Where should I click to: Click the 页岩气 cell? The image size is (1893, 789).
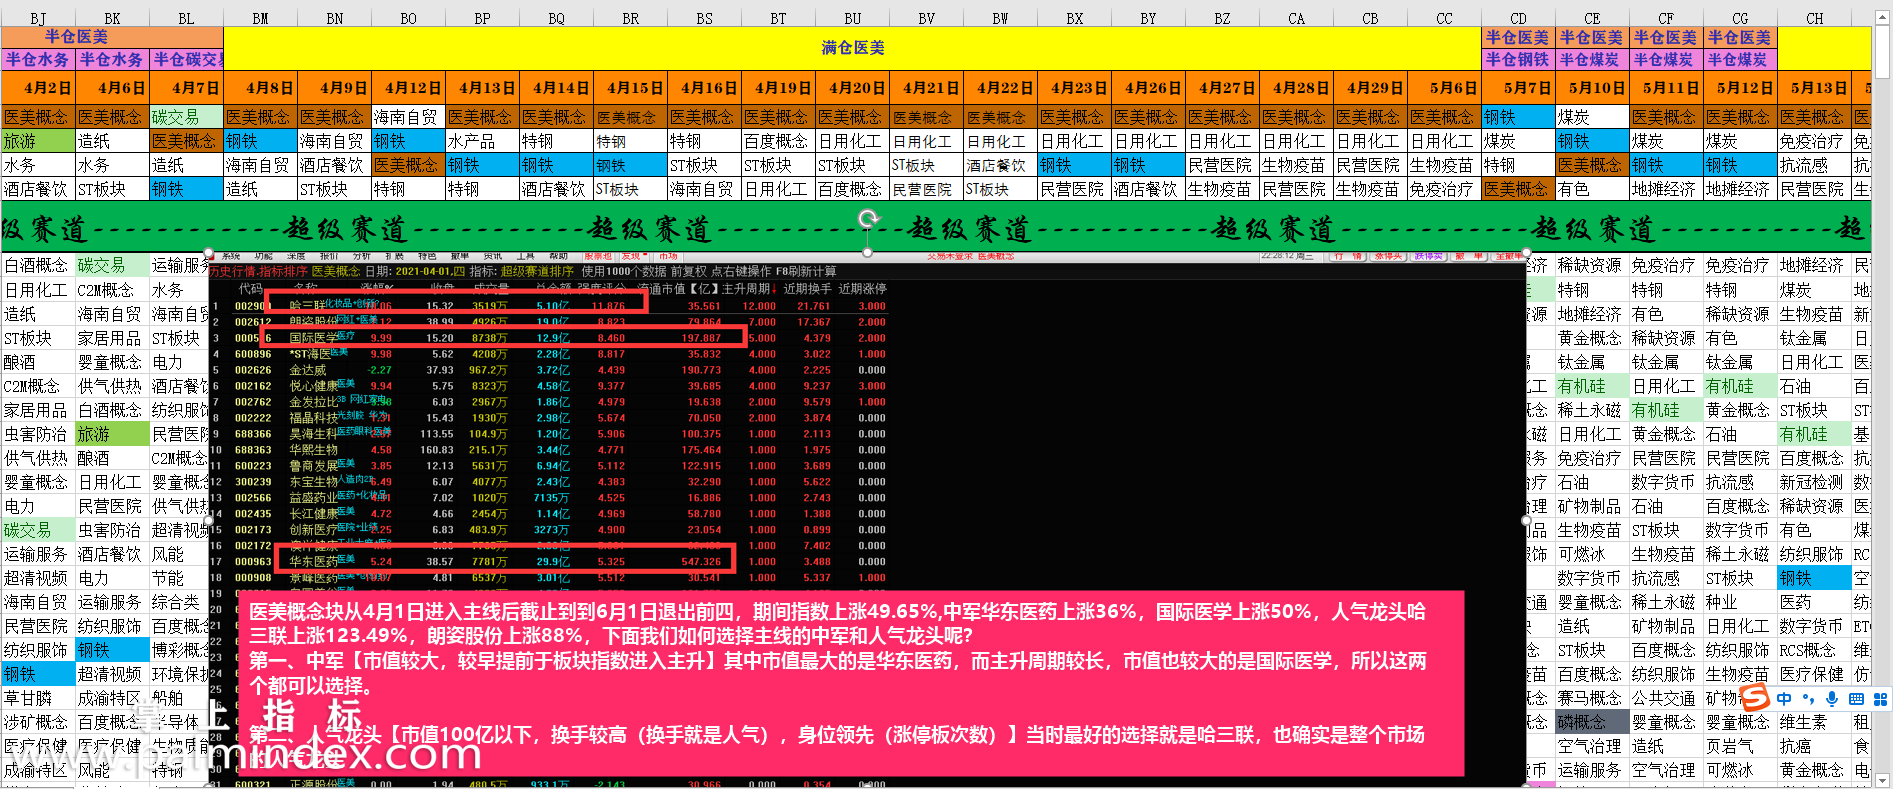[1740, 746]
